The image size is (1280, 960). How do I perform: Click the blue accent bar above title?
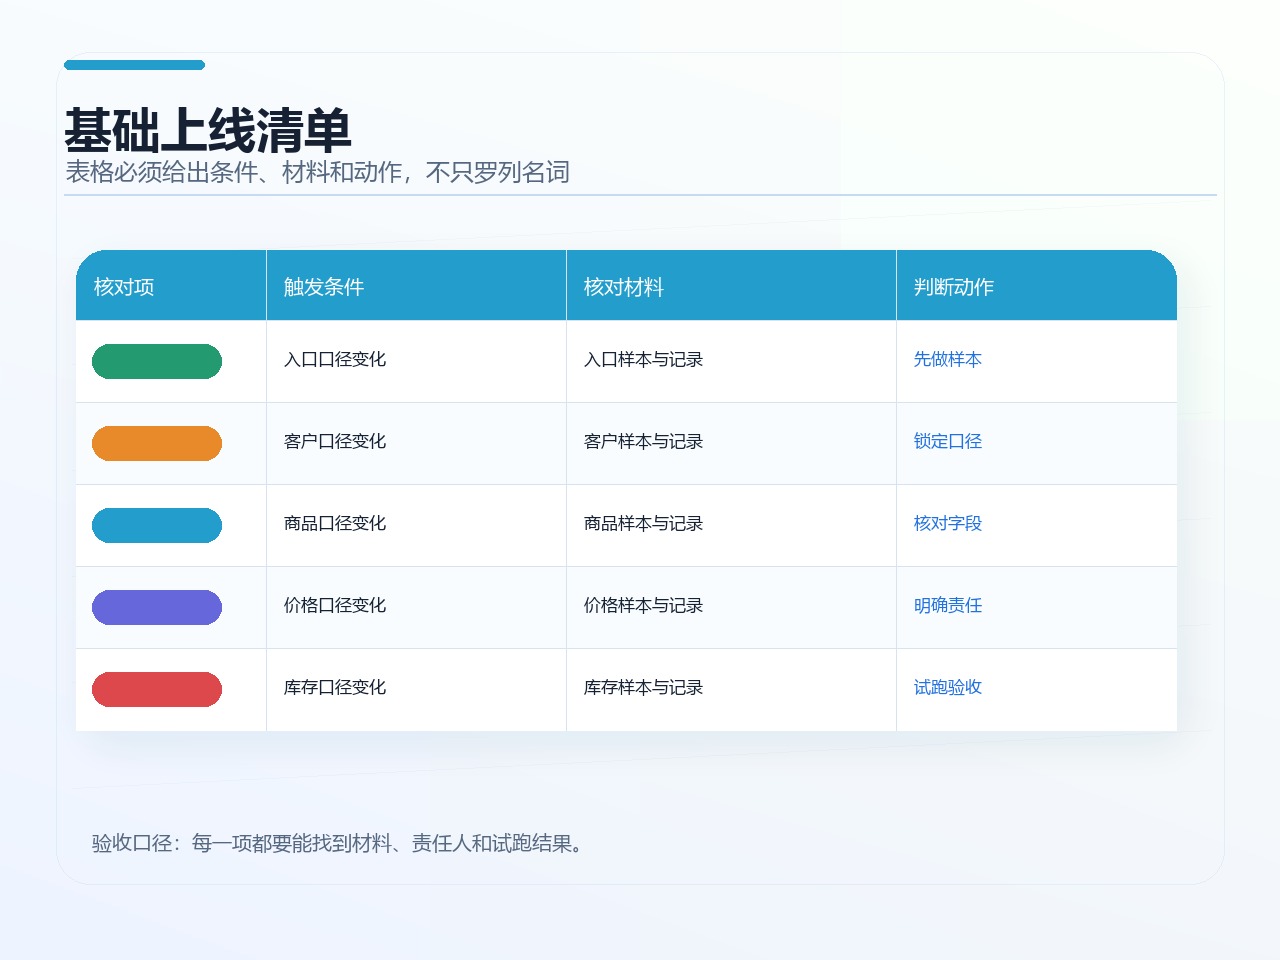pos(134,65)
